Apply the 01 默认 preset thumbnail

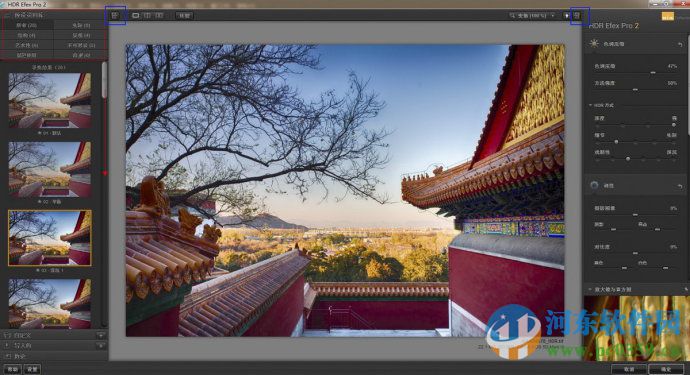[50, 100]
